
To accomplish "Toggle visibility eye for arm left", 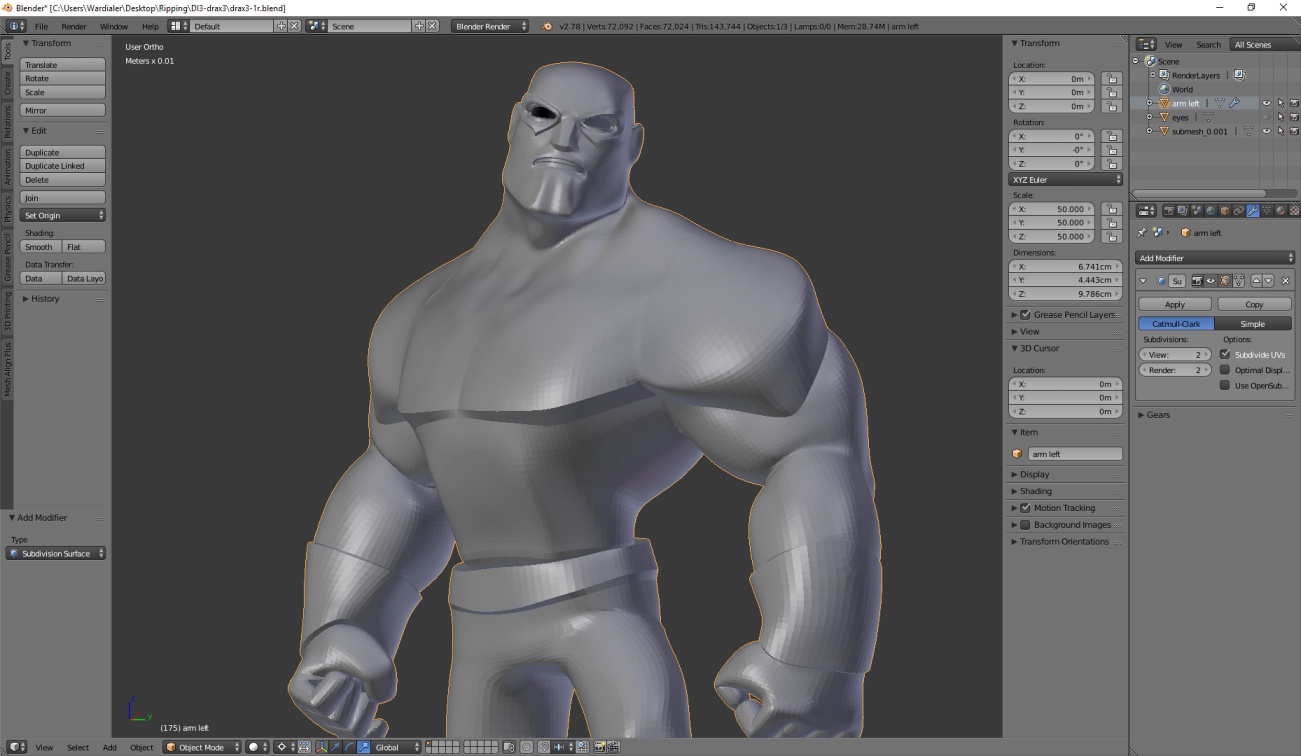I will (1266, 103).
